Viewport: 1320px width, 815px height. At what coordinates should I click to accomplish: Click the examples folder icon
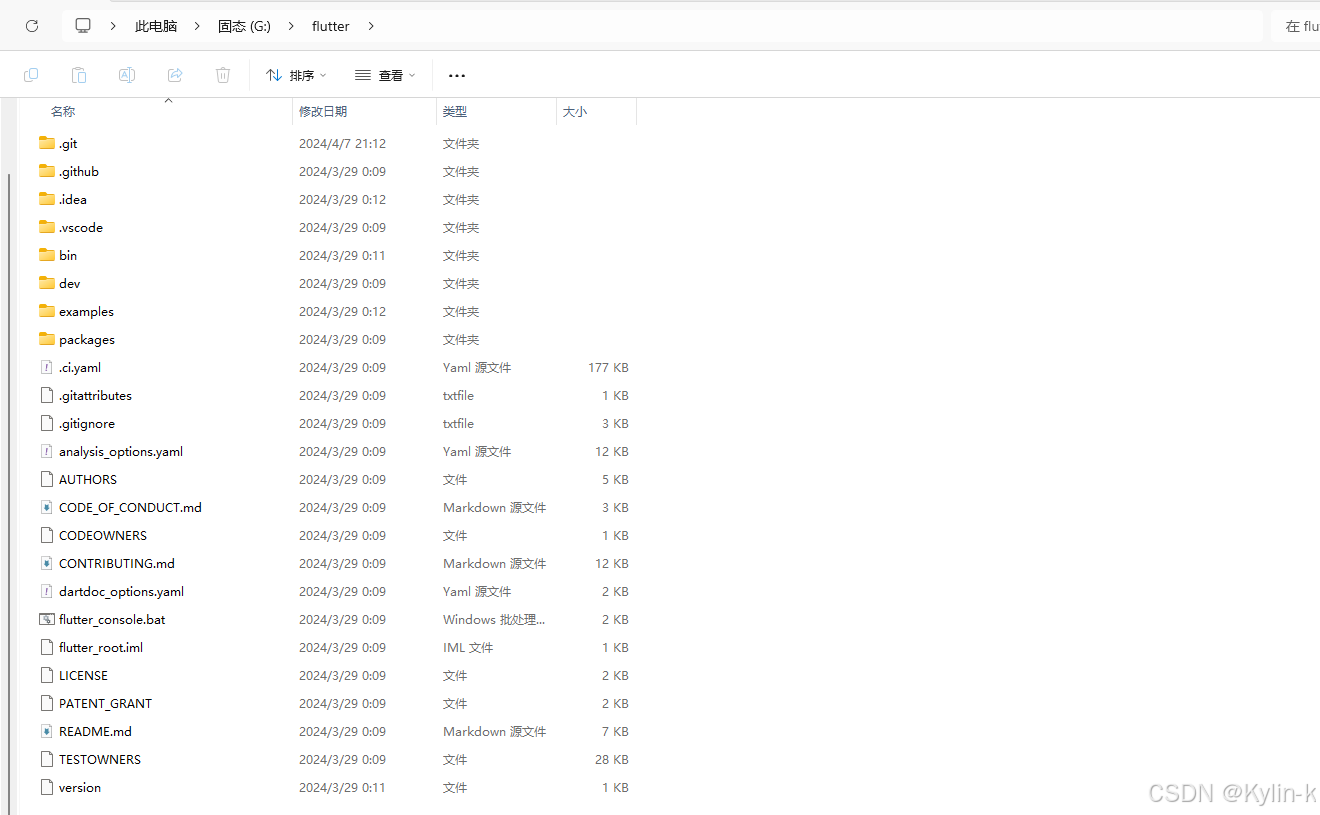click(x=47, y=311)
